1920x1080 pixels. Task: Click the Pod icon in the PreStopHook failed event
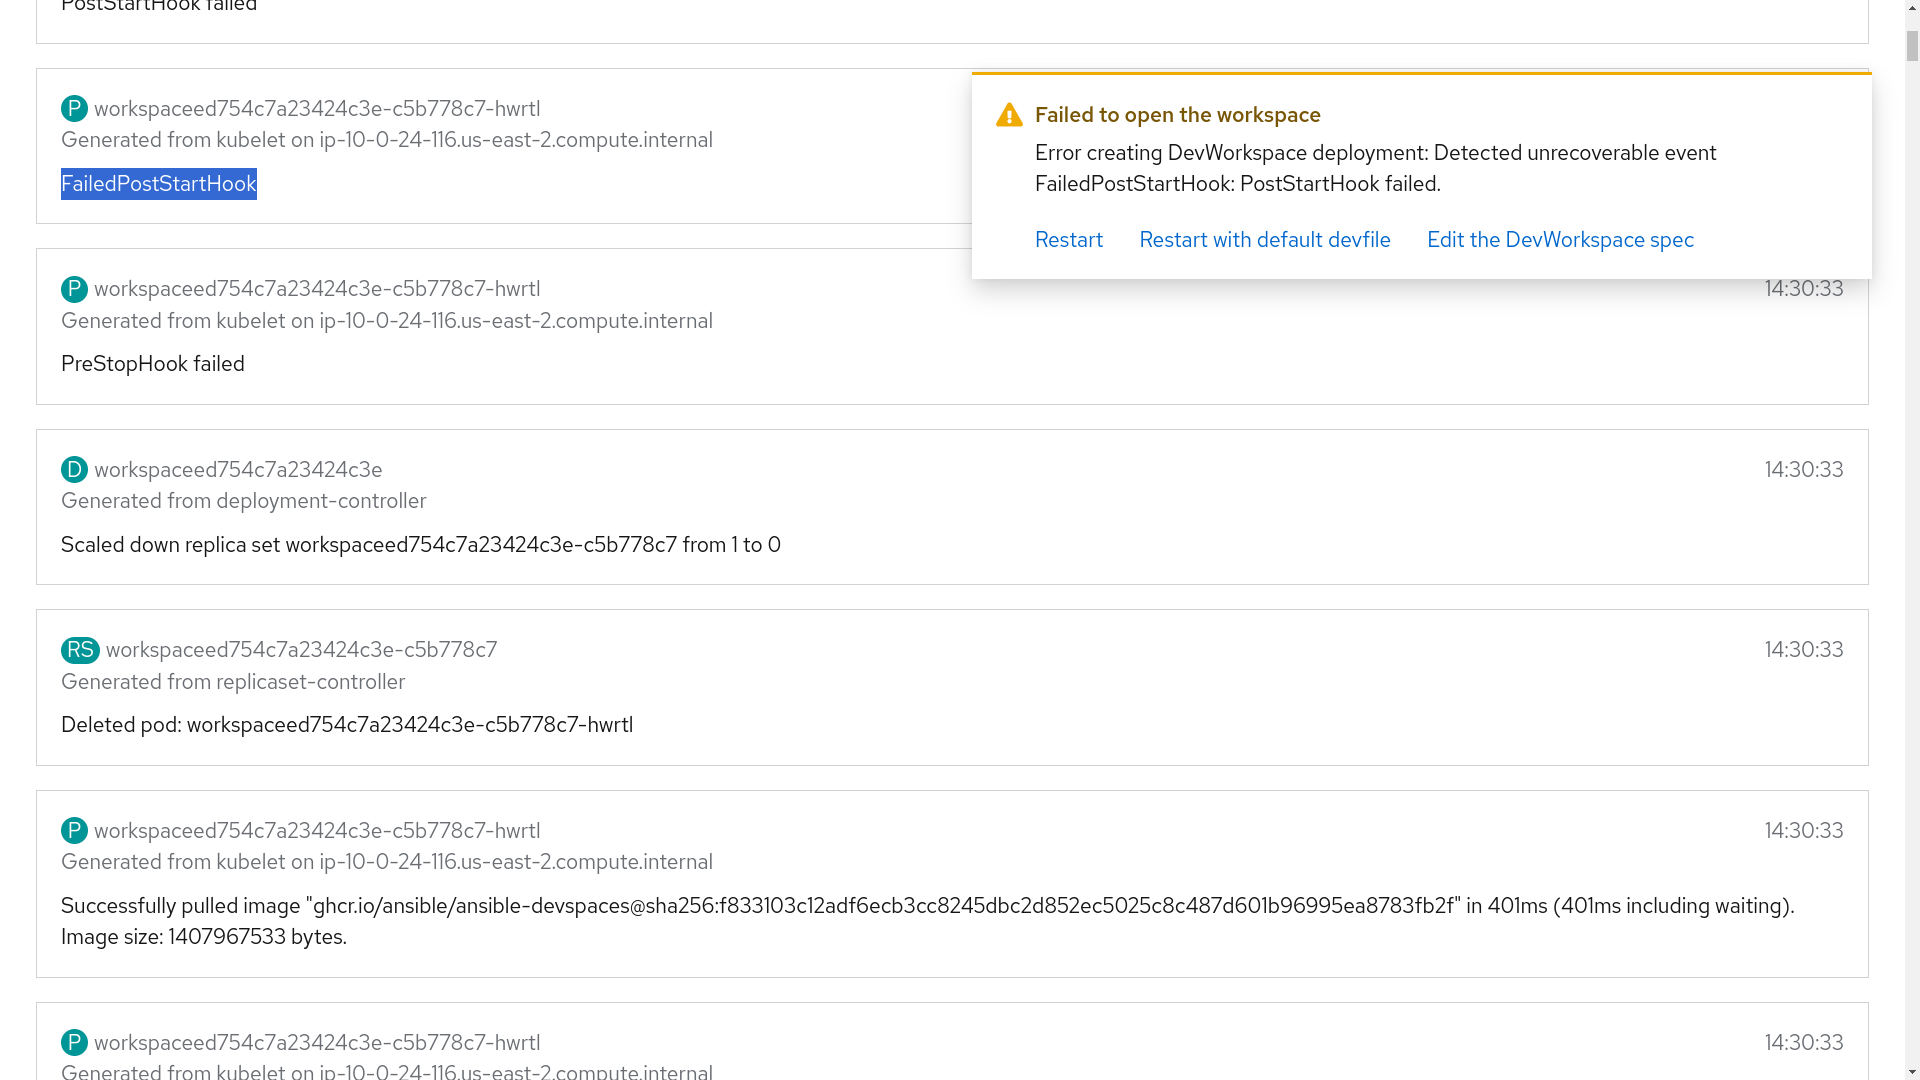point(74,289)
